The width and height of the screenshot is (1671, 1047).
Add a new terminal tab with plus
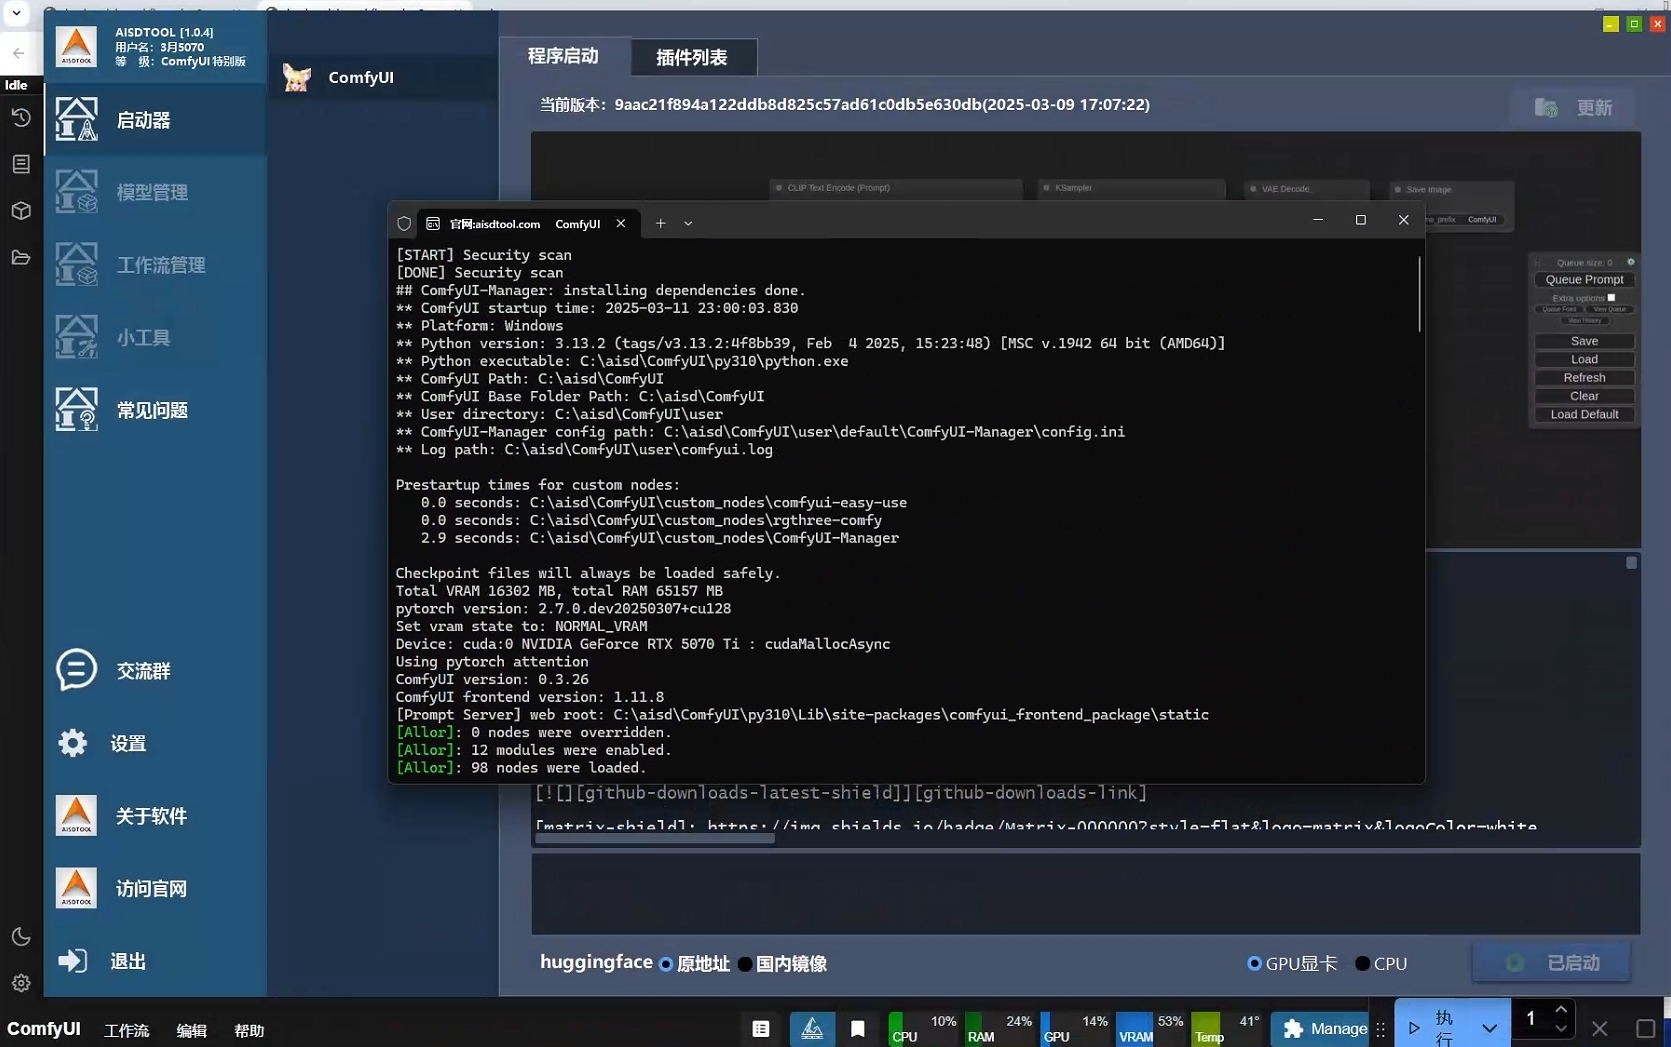click(660, 224)
